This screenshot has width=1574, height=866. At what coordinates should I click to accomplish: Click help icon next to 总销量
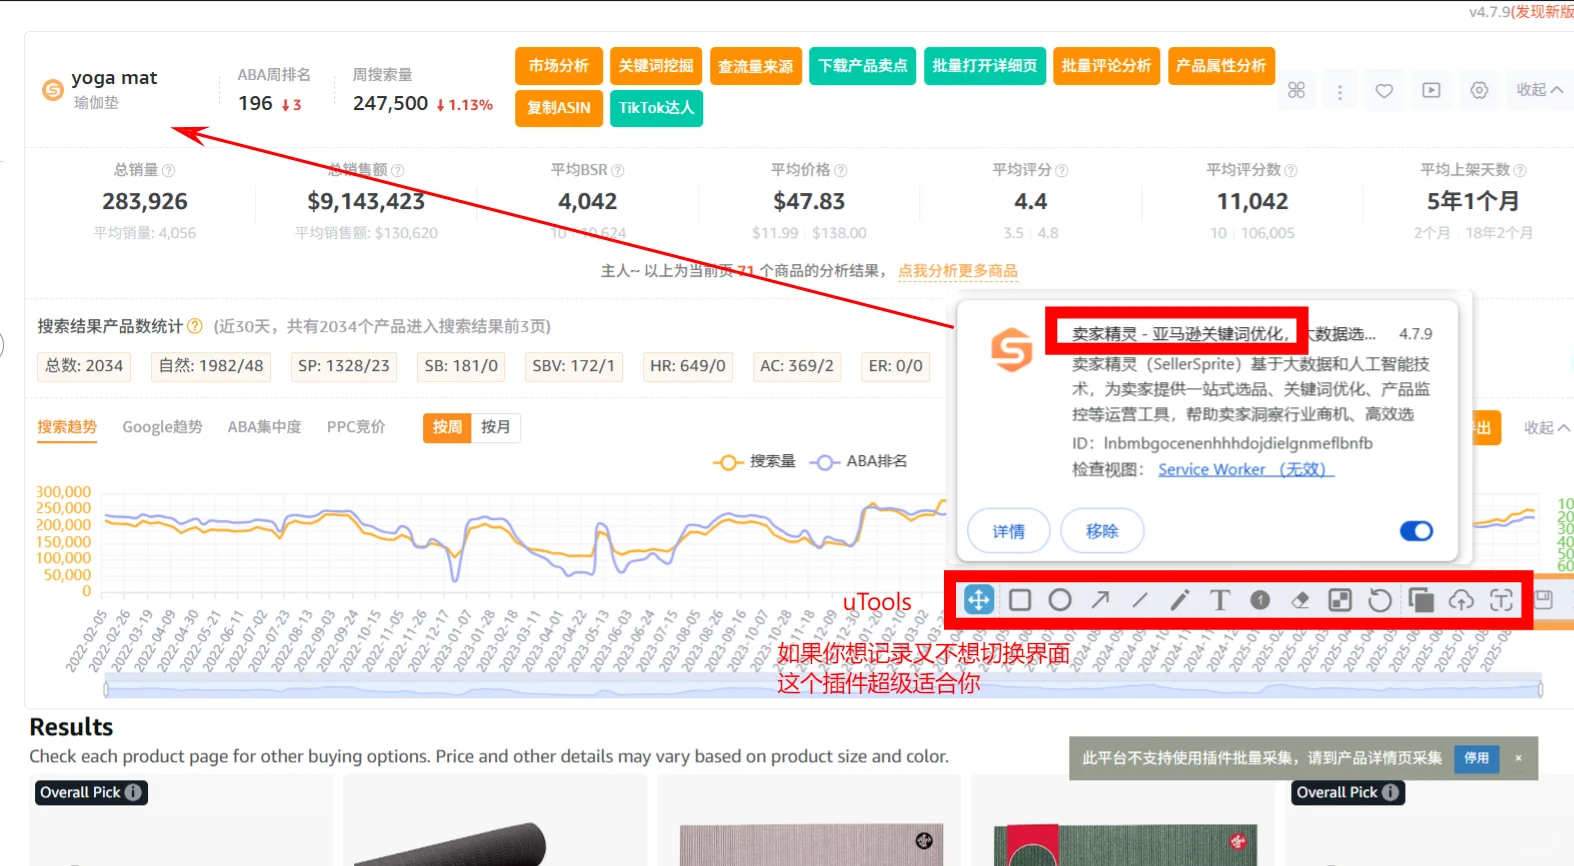[168, 171]
